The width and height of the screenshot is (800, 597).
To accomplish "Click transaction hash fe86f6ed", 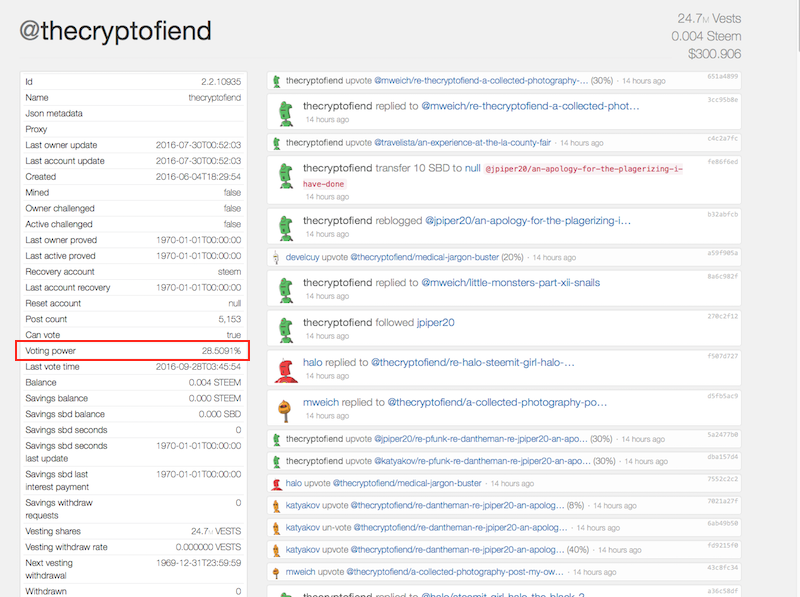I will 722,162.
